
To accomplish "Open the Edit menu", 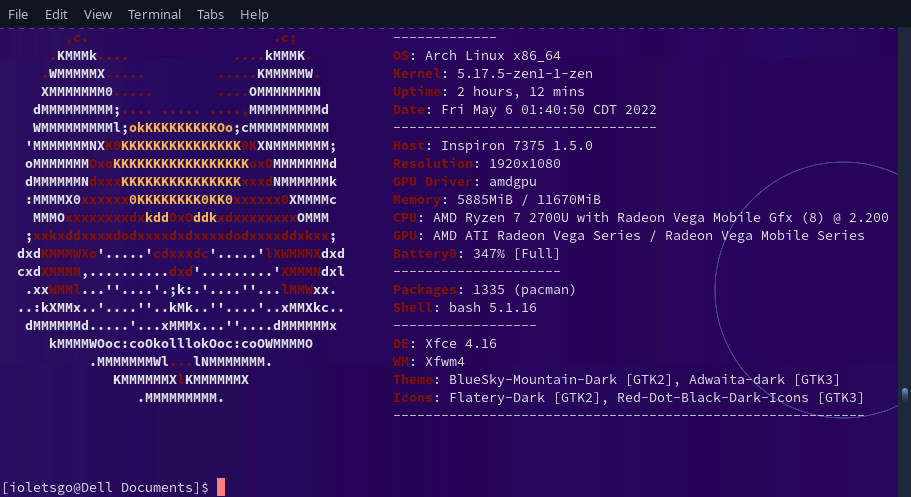I will pyautogui.click(x=56, y=14).
